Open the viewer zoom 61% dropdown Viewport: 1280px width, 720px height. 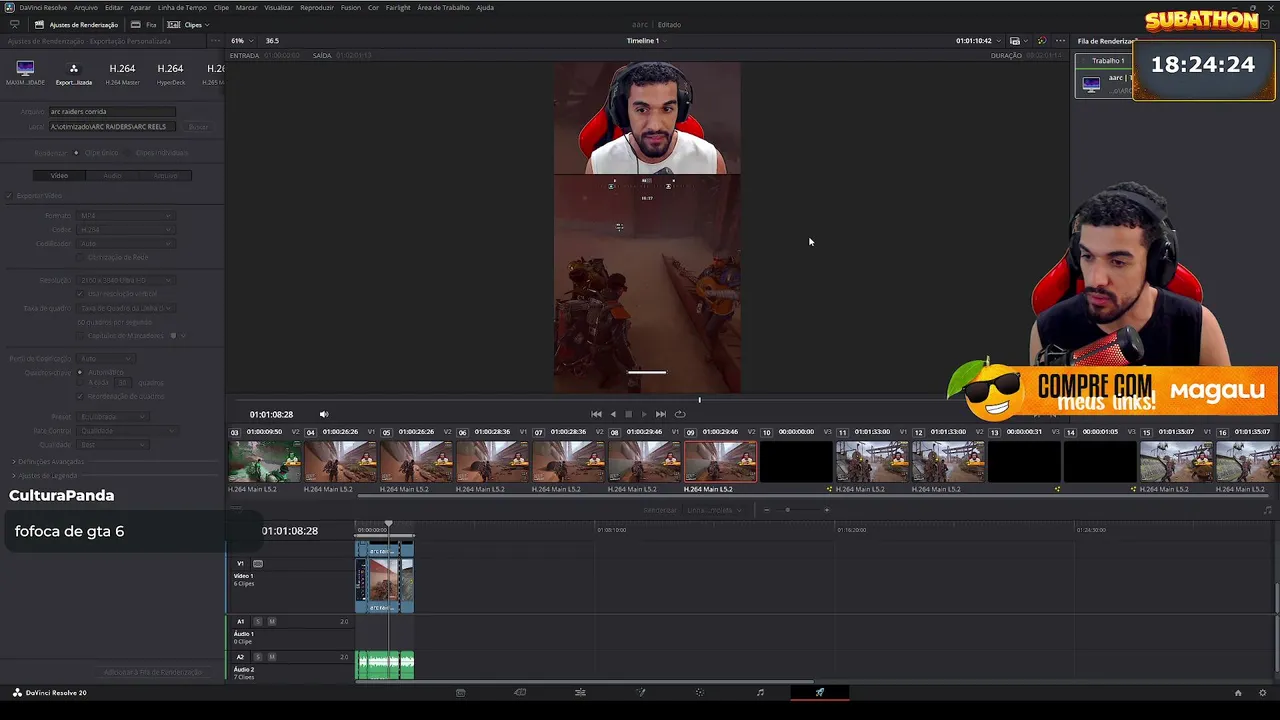(241, 41)
